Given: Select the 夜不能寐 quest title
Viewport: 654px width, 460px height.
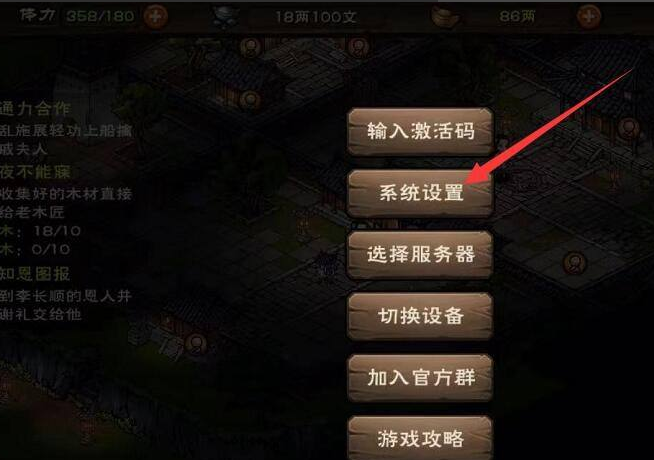Looking at the screenshot, I should point(35,171).
